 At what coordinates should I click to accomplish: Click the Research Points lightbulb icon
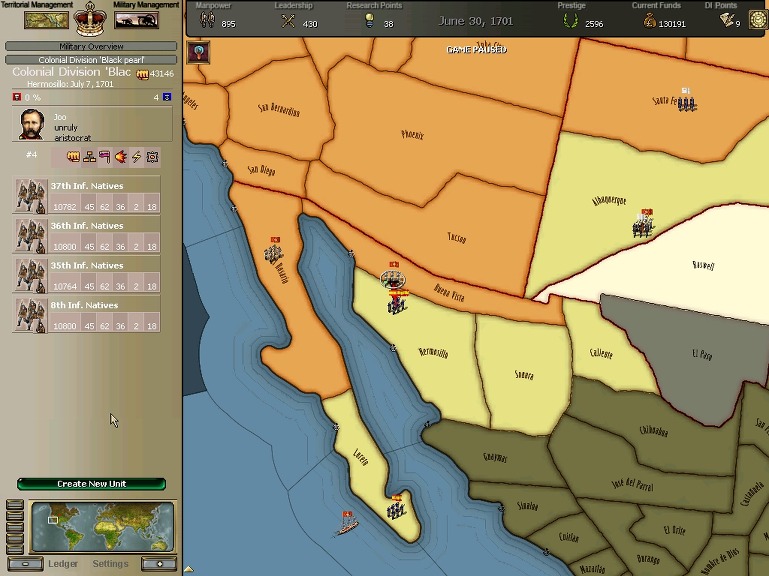point(369,21)
